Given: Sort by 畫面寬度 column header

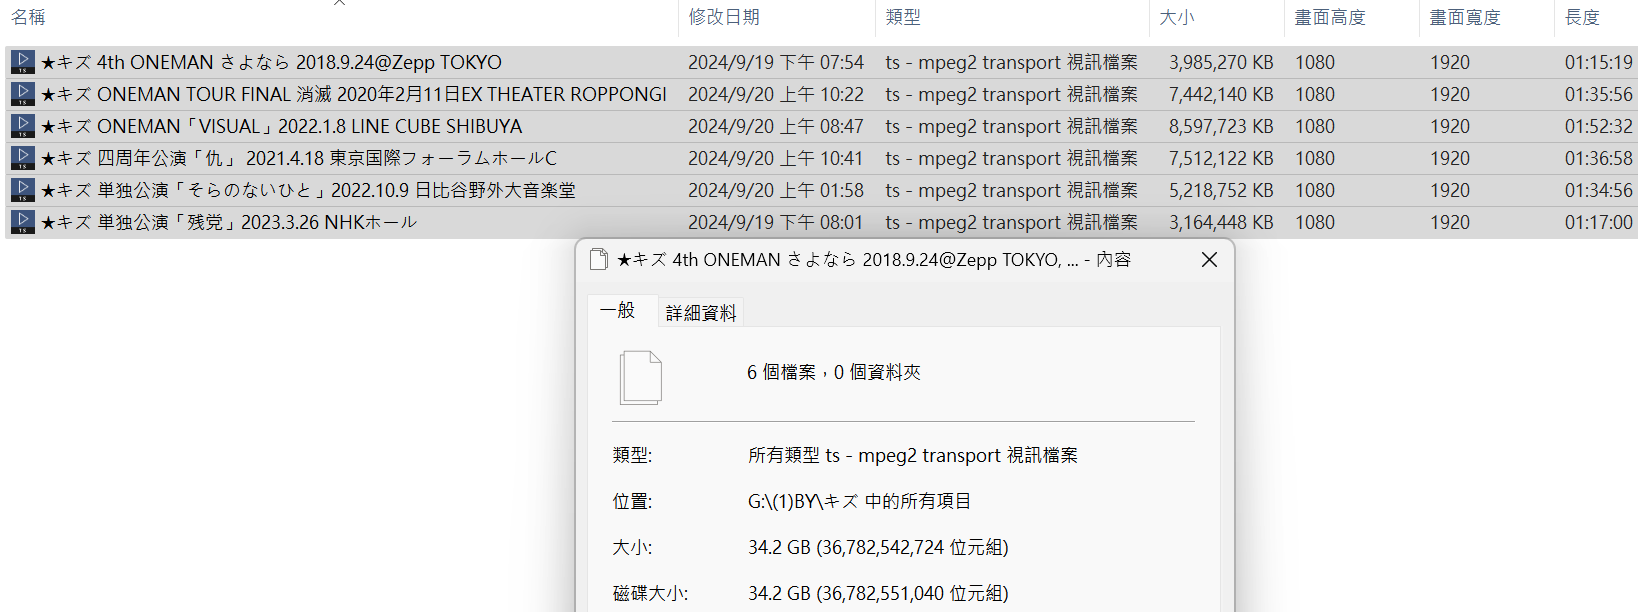Looking at the screenshot, I should (x=1465, y=17).
